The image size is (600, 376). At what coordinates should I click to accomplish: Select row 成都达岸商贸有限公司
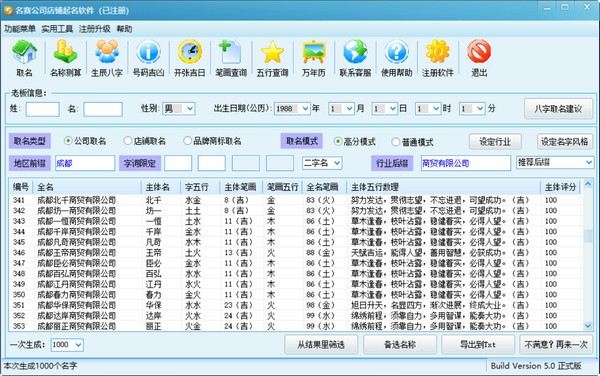[x=295, y=316]
